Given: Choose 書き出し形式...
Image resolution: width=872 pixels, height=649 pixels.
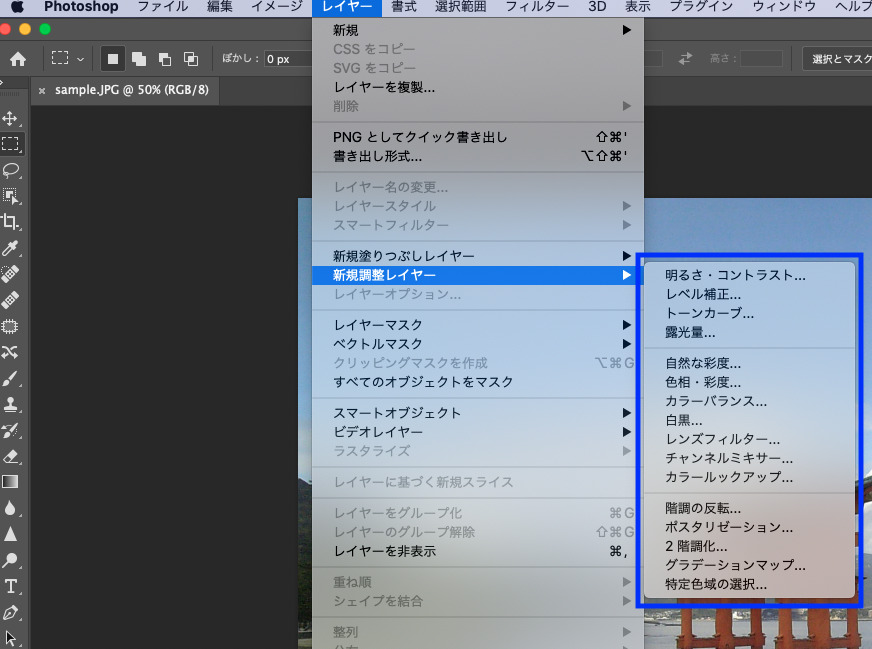Looking at the screenshot, I should 478,156.
